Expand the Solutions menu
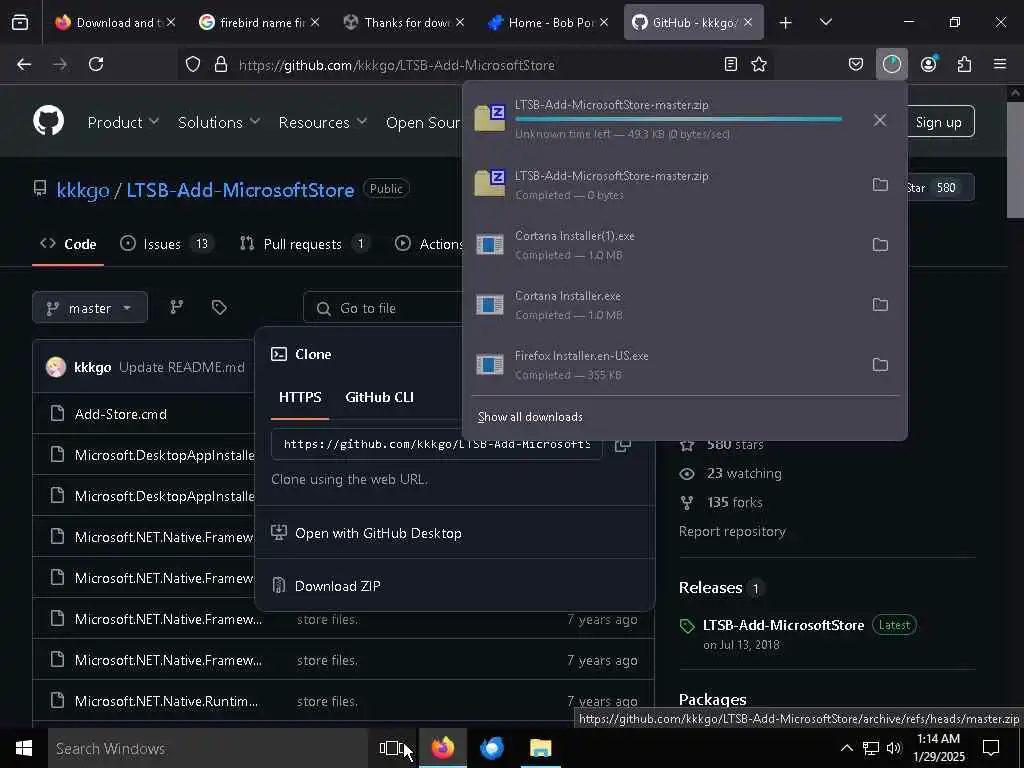 pyautogui.click(x=219, y=122)
